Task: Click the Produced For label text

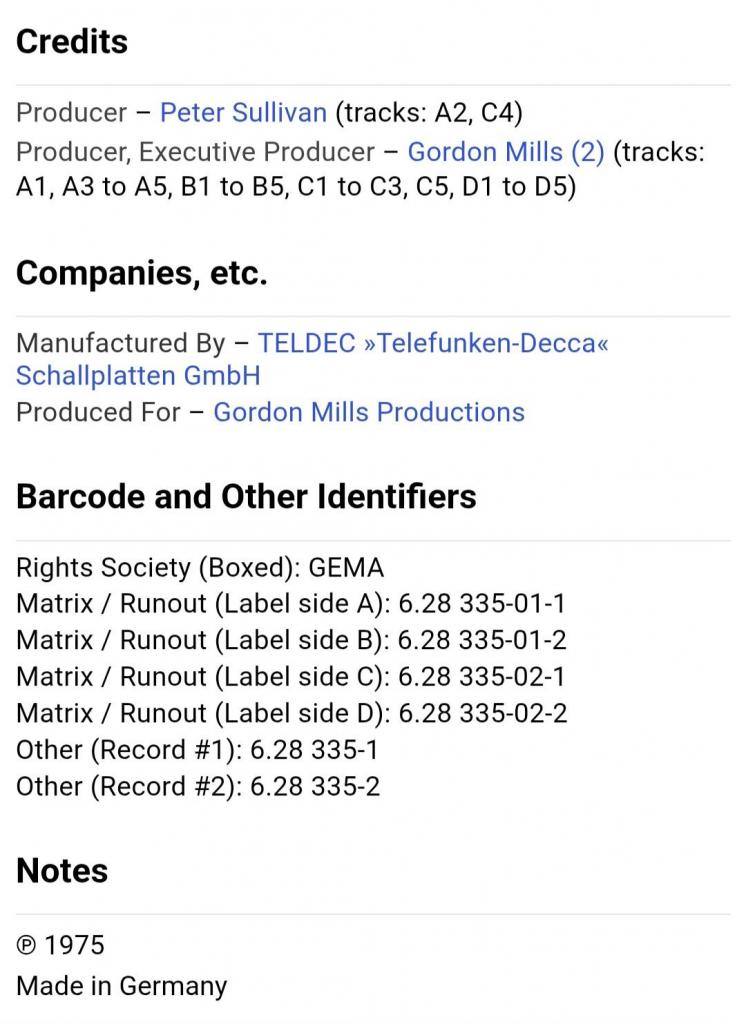Action: pos(98,412)
